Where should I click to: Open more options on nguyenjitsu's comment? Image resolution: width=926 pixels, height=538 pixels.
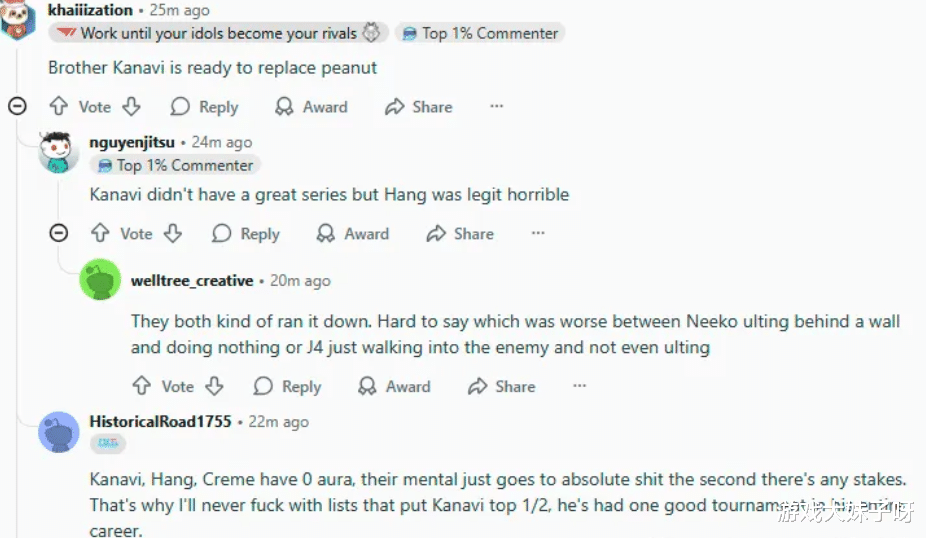538,234
